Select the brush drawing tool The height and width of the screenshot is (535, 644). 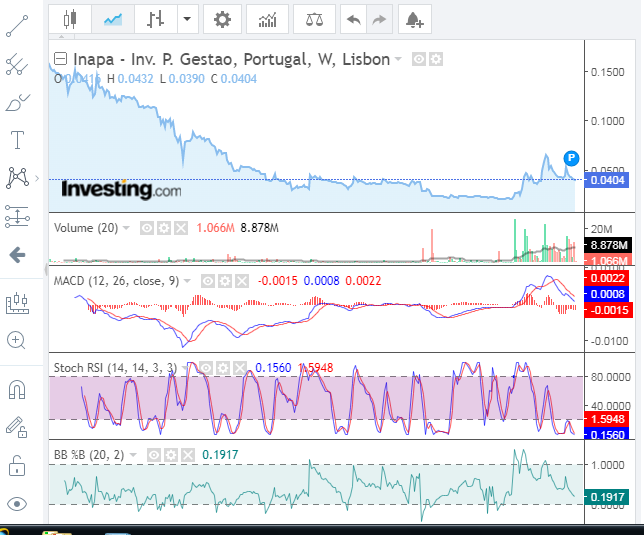click(17, 103)
